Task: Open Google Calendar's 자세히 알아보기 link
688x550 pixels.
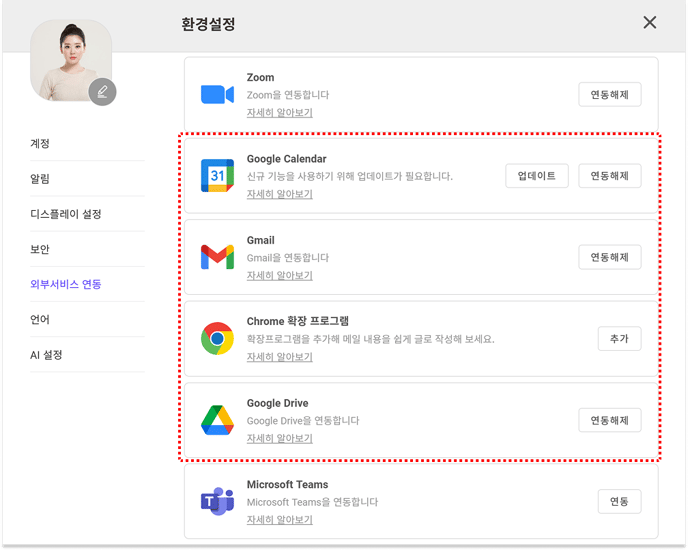Action: 280,194
